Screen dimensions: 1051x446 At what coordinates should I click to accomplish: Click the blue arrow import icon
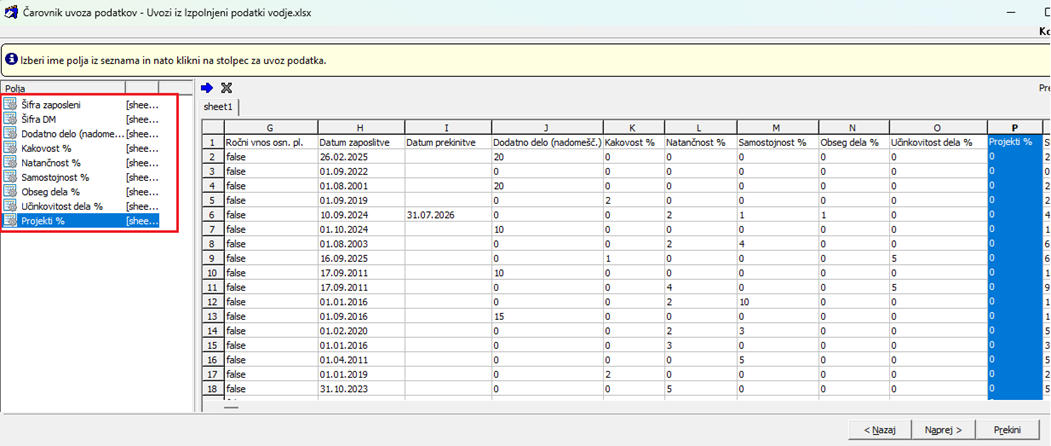(x=207, y=87)
